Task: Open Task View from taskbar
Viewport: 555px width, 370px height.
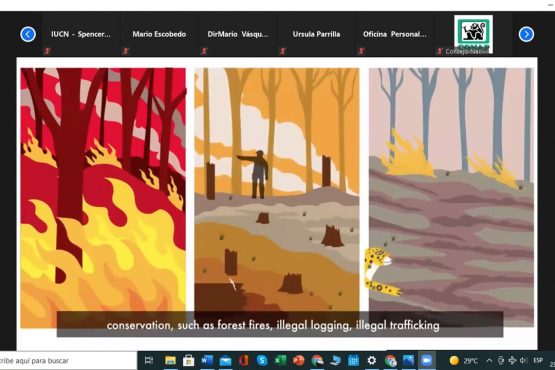Action: pos(149,361)
